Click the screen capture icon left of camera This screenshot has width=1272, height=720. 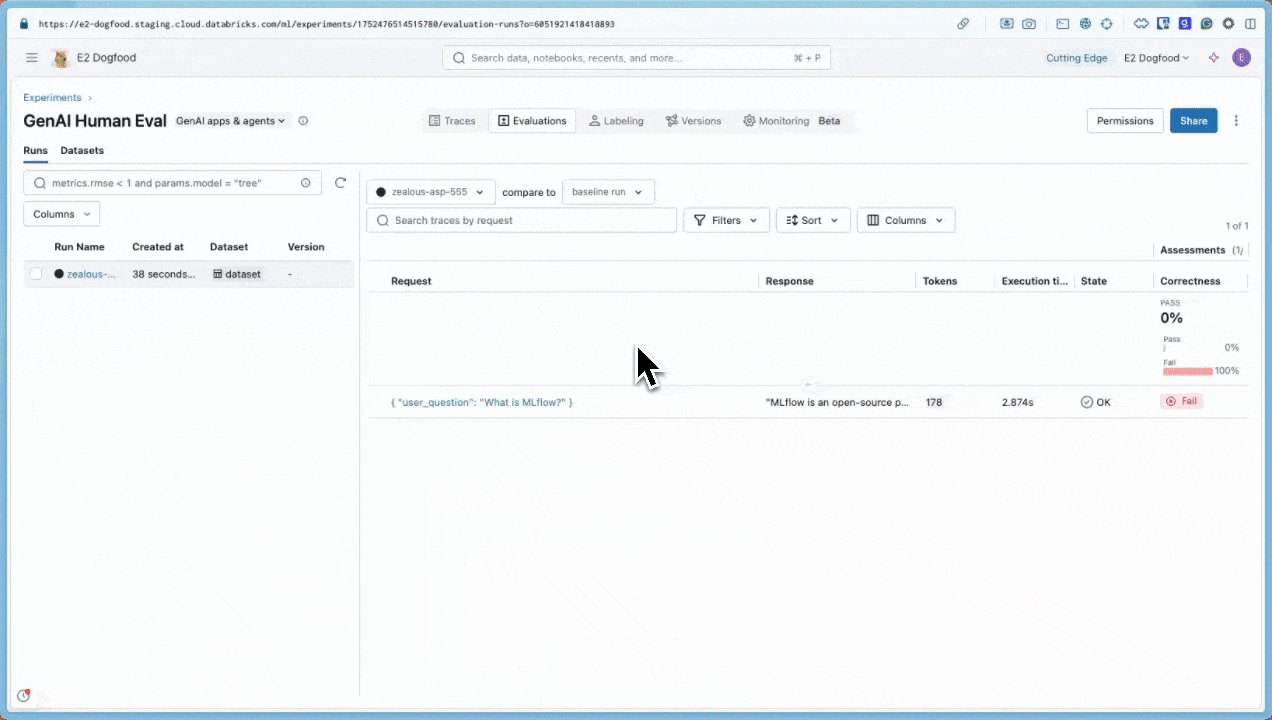pos(1007,23)
